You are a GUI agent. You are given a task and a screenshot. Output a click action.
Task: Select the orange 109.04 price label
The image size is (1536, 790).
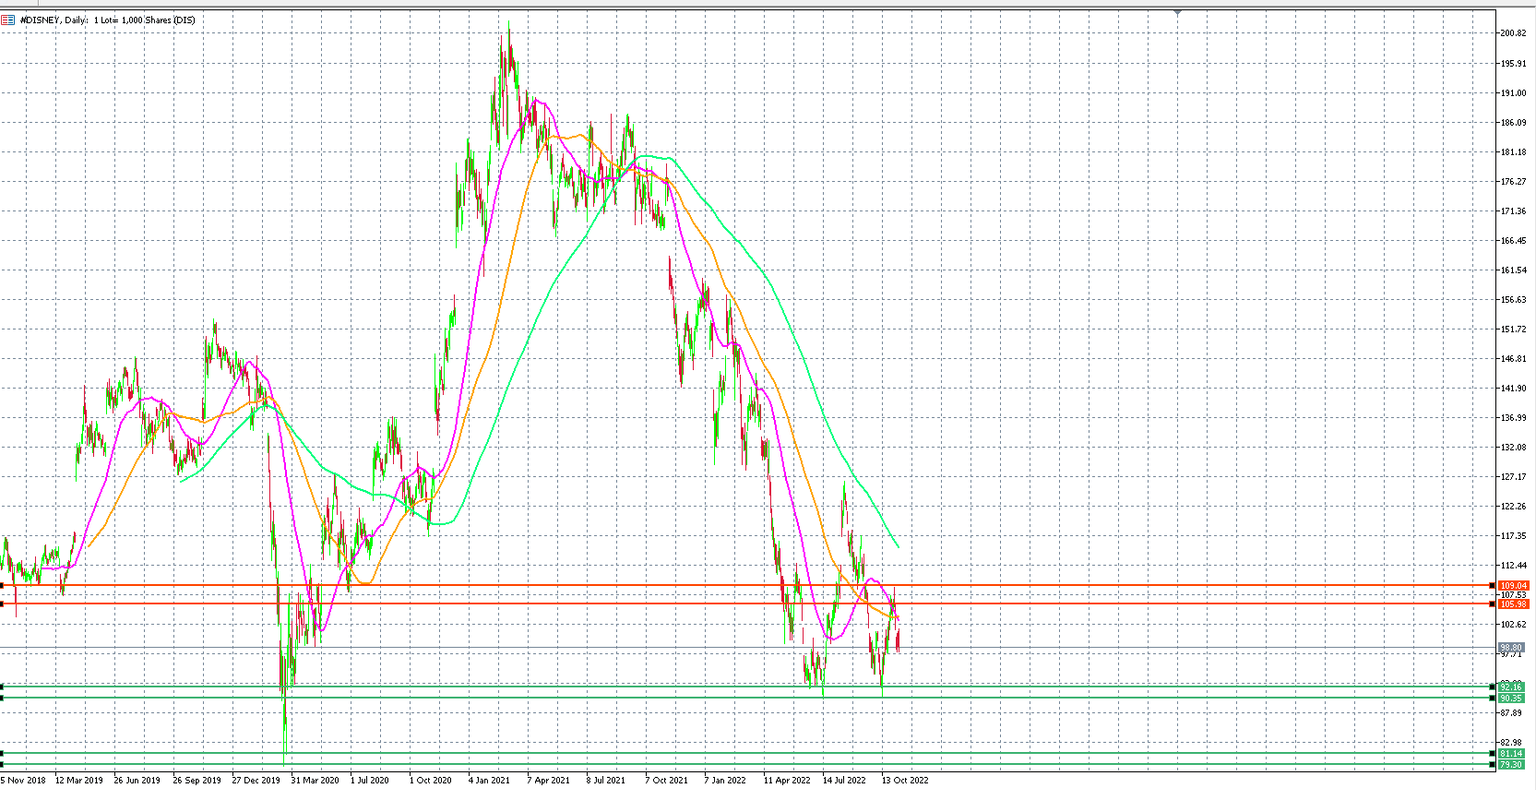tap(1513, 586)
